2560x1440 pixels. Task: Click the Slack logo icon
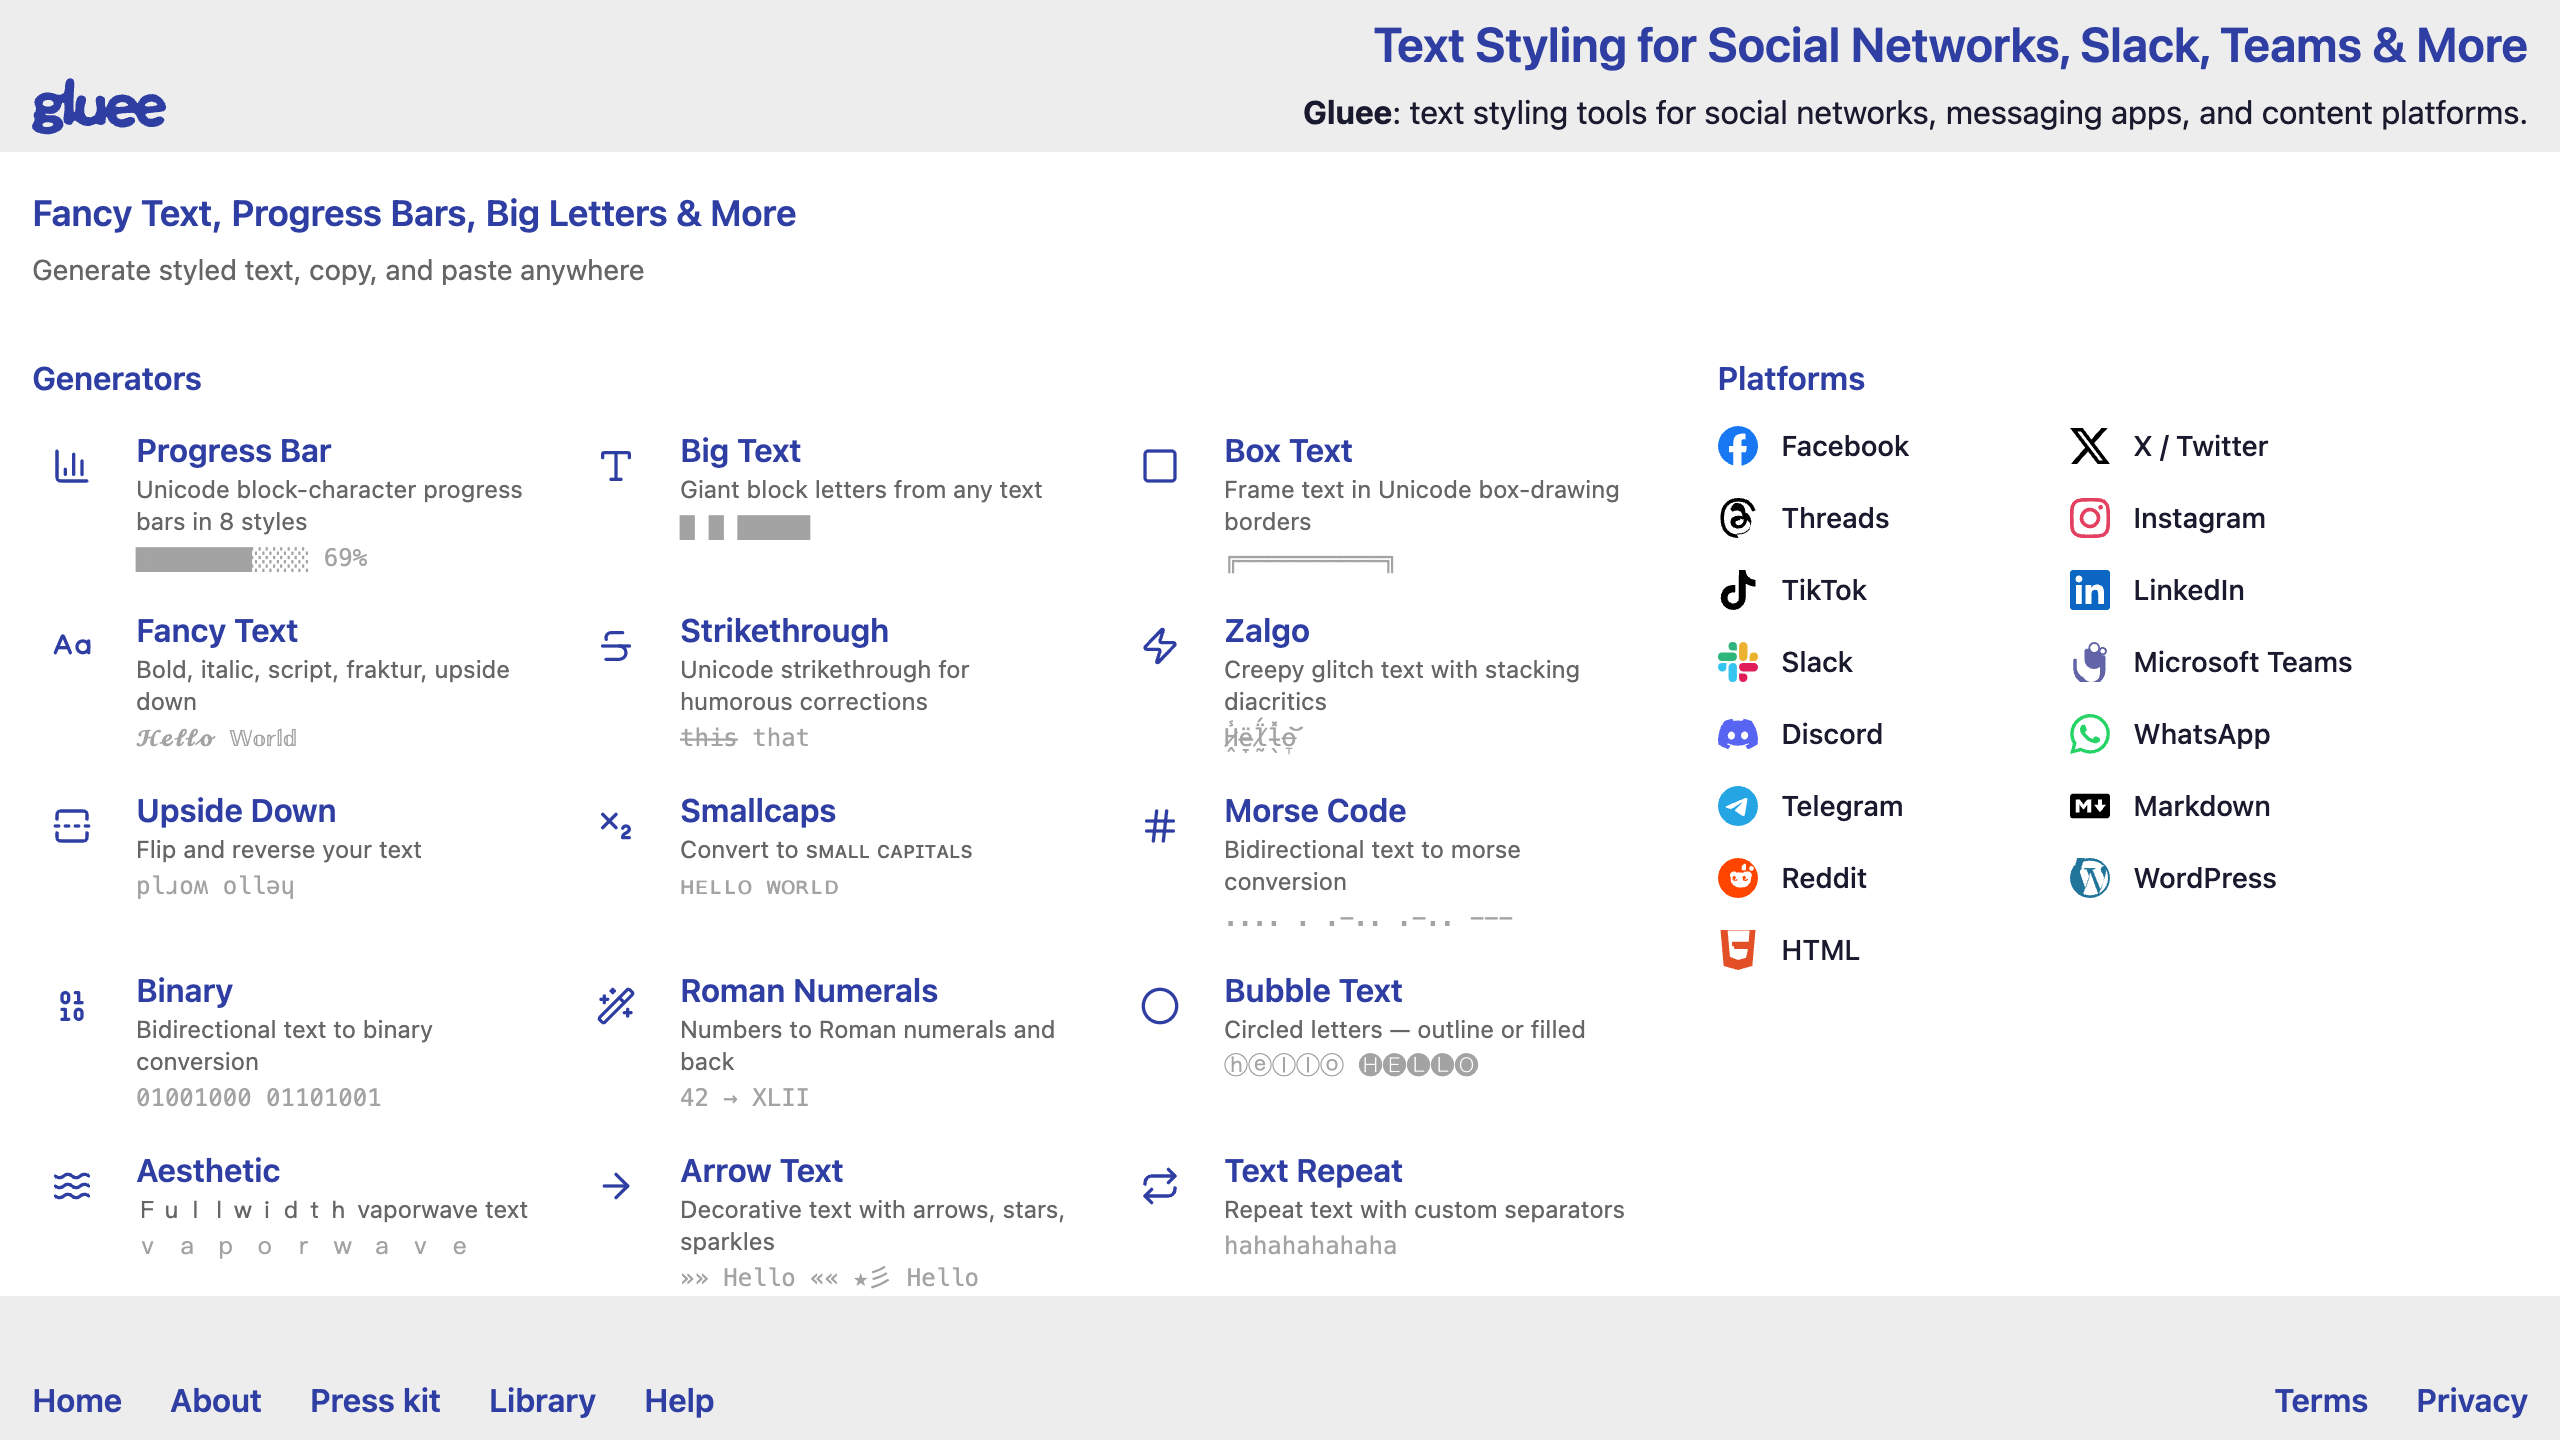[x=1738, y=662]
